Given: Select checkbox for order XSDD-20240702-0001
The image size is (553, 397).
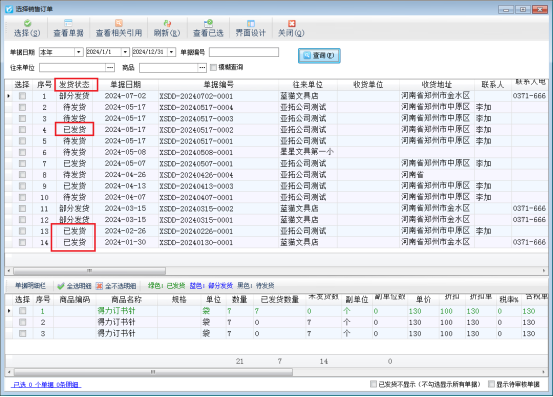Looking at the screenshot, I should tap(22, 96).
